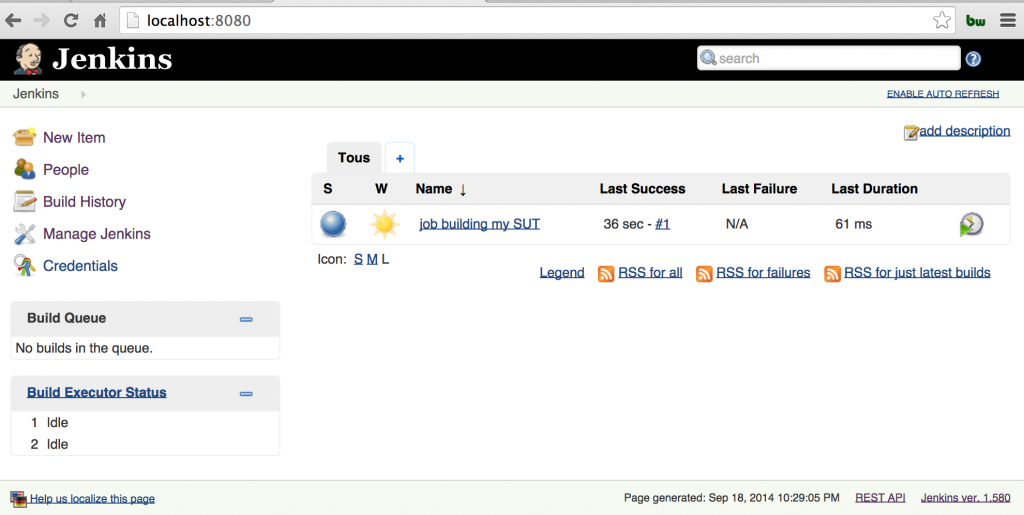Click the add description notepad icon
This screenshot has width=1024, height=515.
911,133
